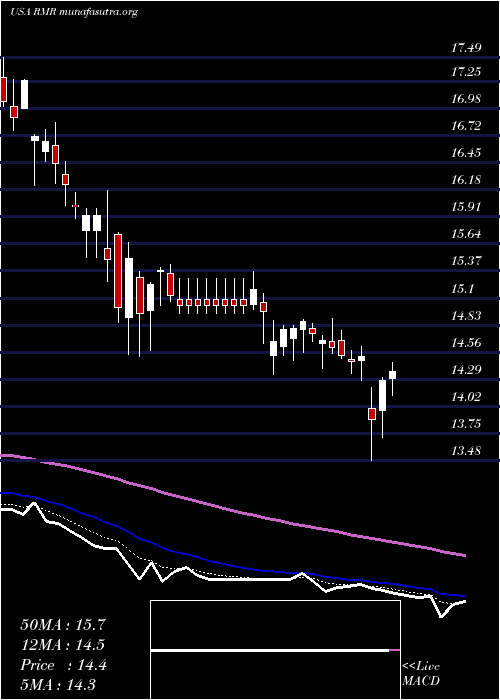This screenshot has width=500, height=700.
Task: Click the 16.72 price axis label
Action: [466, 126]
